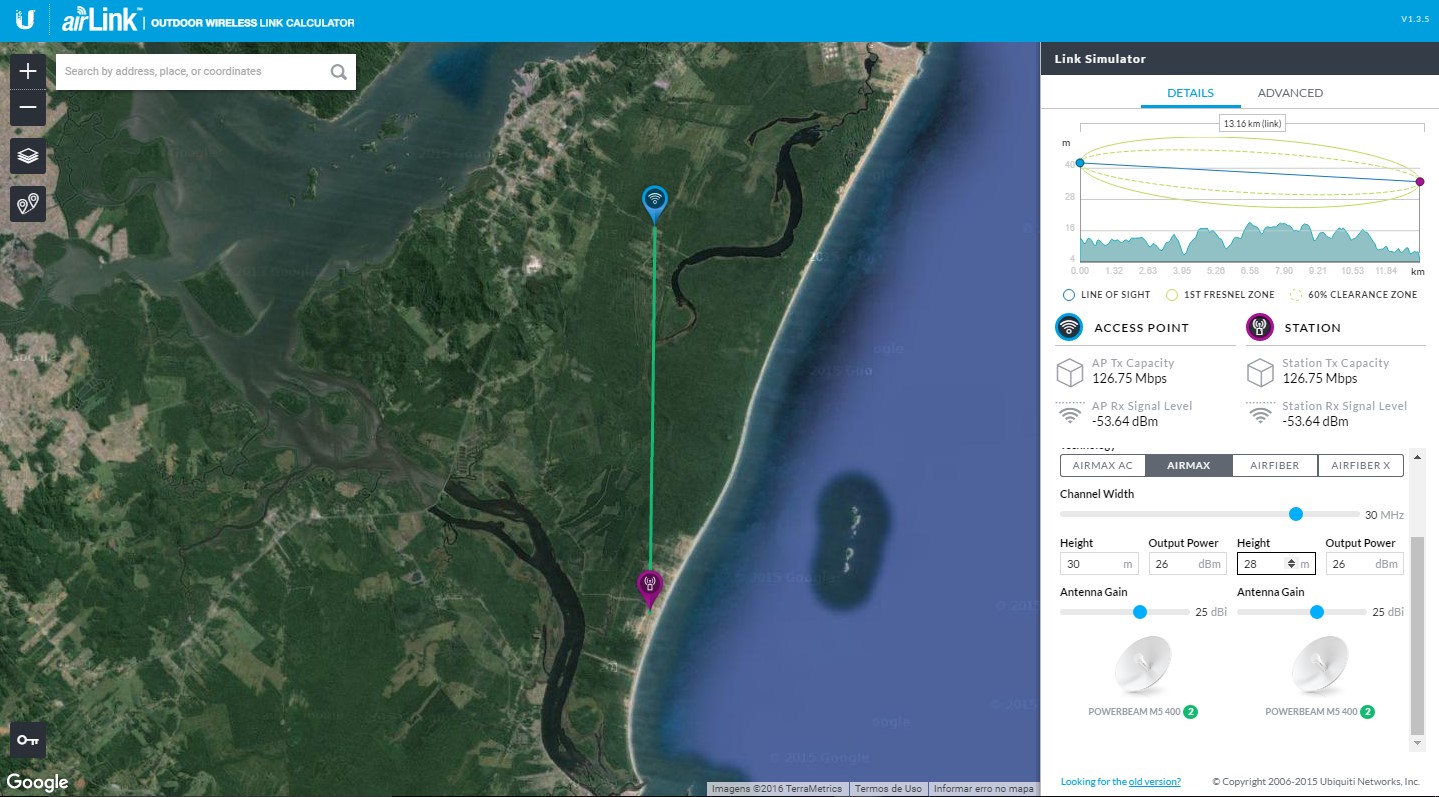Screen dimensions: 1439x797
Task: Select the AIRFIBER X technology
Action: click(x=1361, y=465)
